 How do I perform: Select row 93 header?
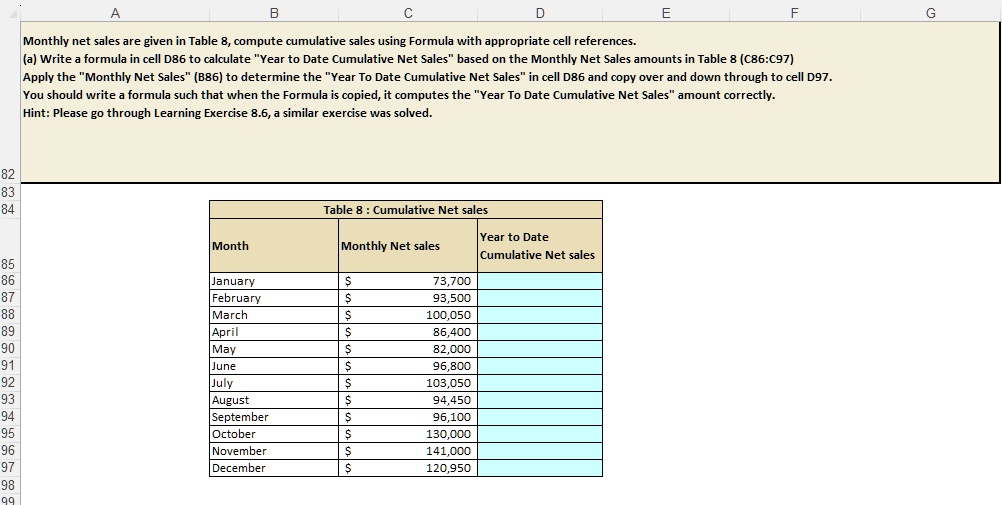pos(10,400)
